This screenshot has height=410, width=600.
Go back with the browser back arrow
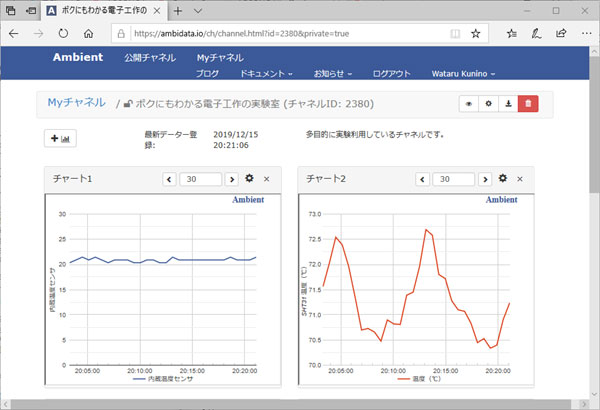click(13, 34)
